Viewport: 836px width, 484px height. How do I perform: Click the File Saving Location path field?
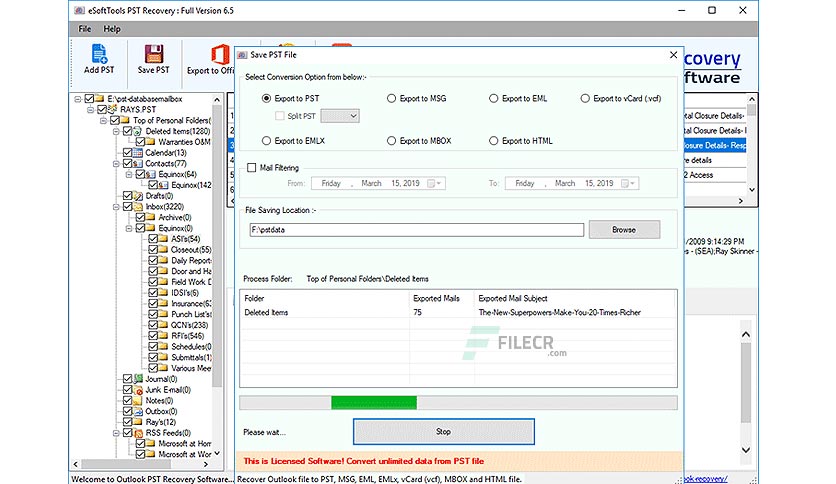tap(416, 230)
